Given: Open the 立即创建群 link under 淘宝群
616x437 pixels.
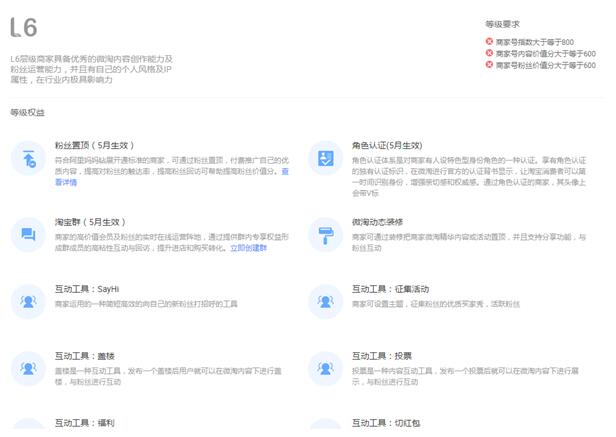Looking at the screenshot, I should pyautogui.click(x=248, y=246).
